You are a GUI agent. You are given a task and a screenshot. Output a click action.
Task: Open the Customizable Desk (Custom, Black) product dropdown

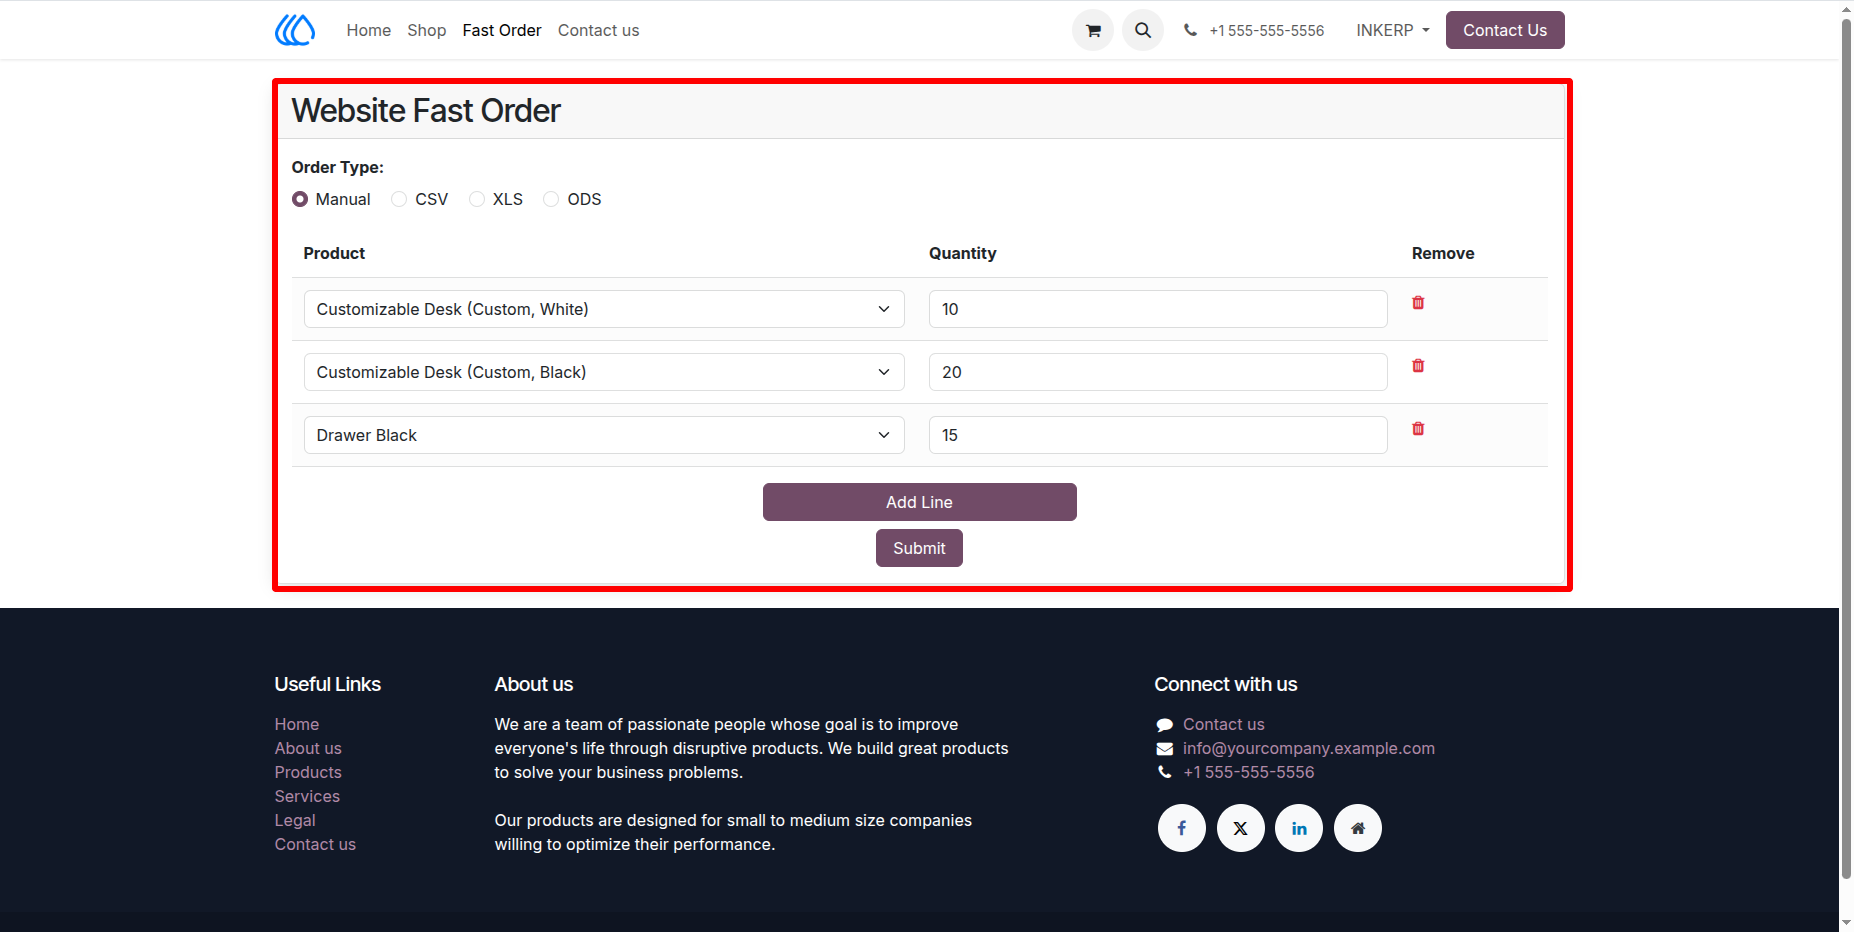pos(604,372)
